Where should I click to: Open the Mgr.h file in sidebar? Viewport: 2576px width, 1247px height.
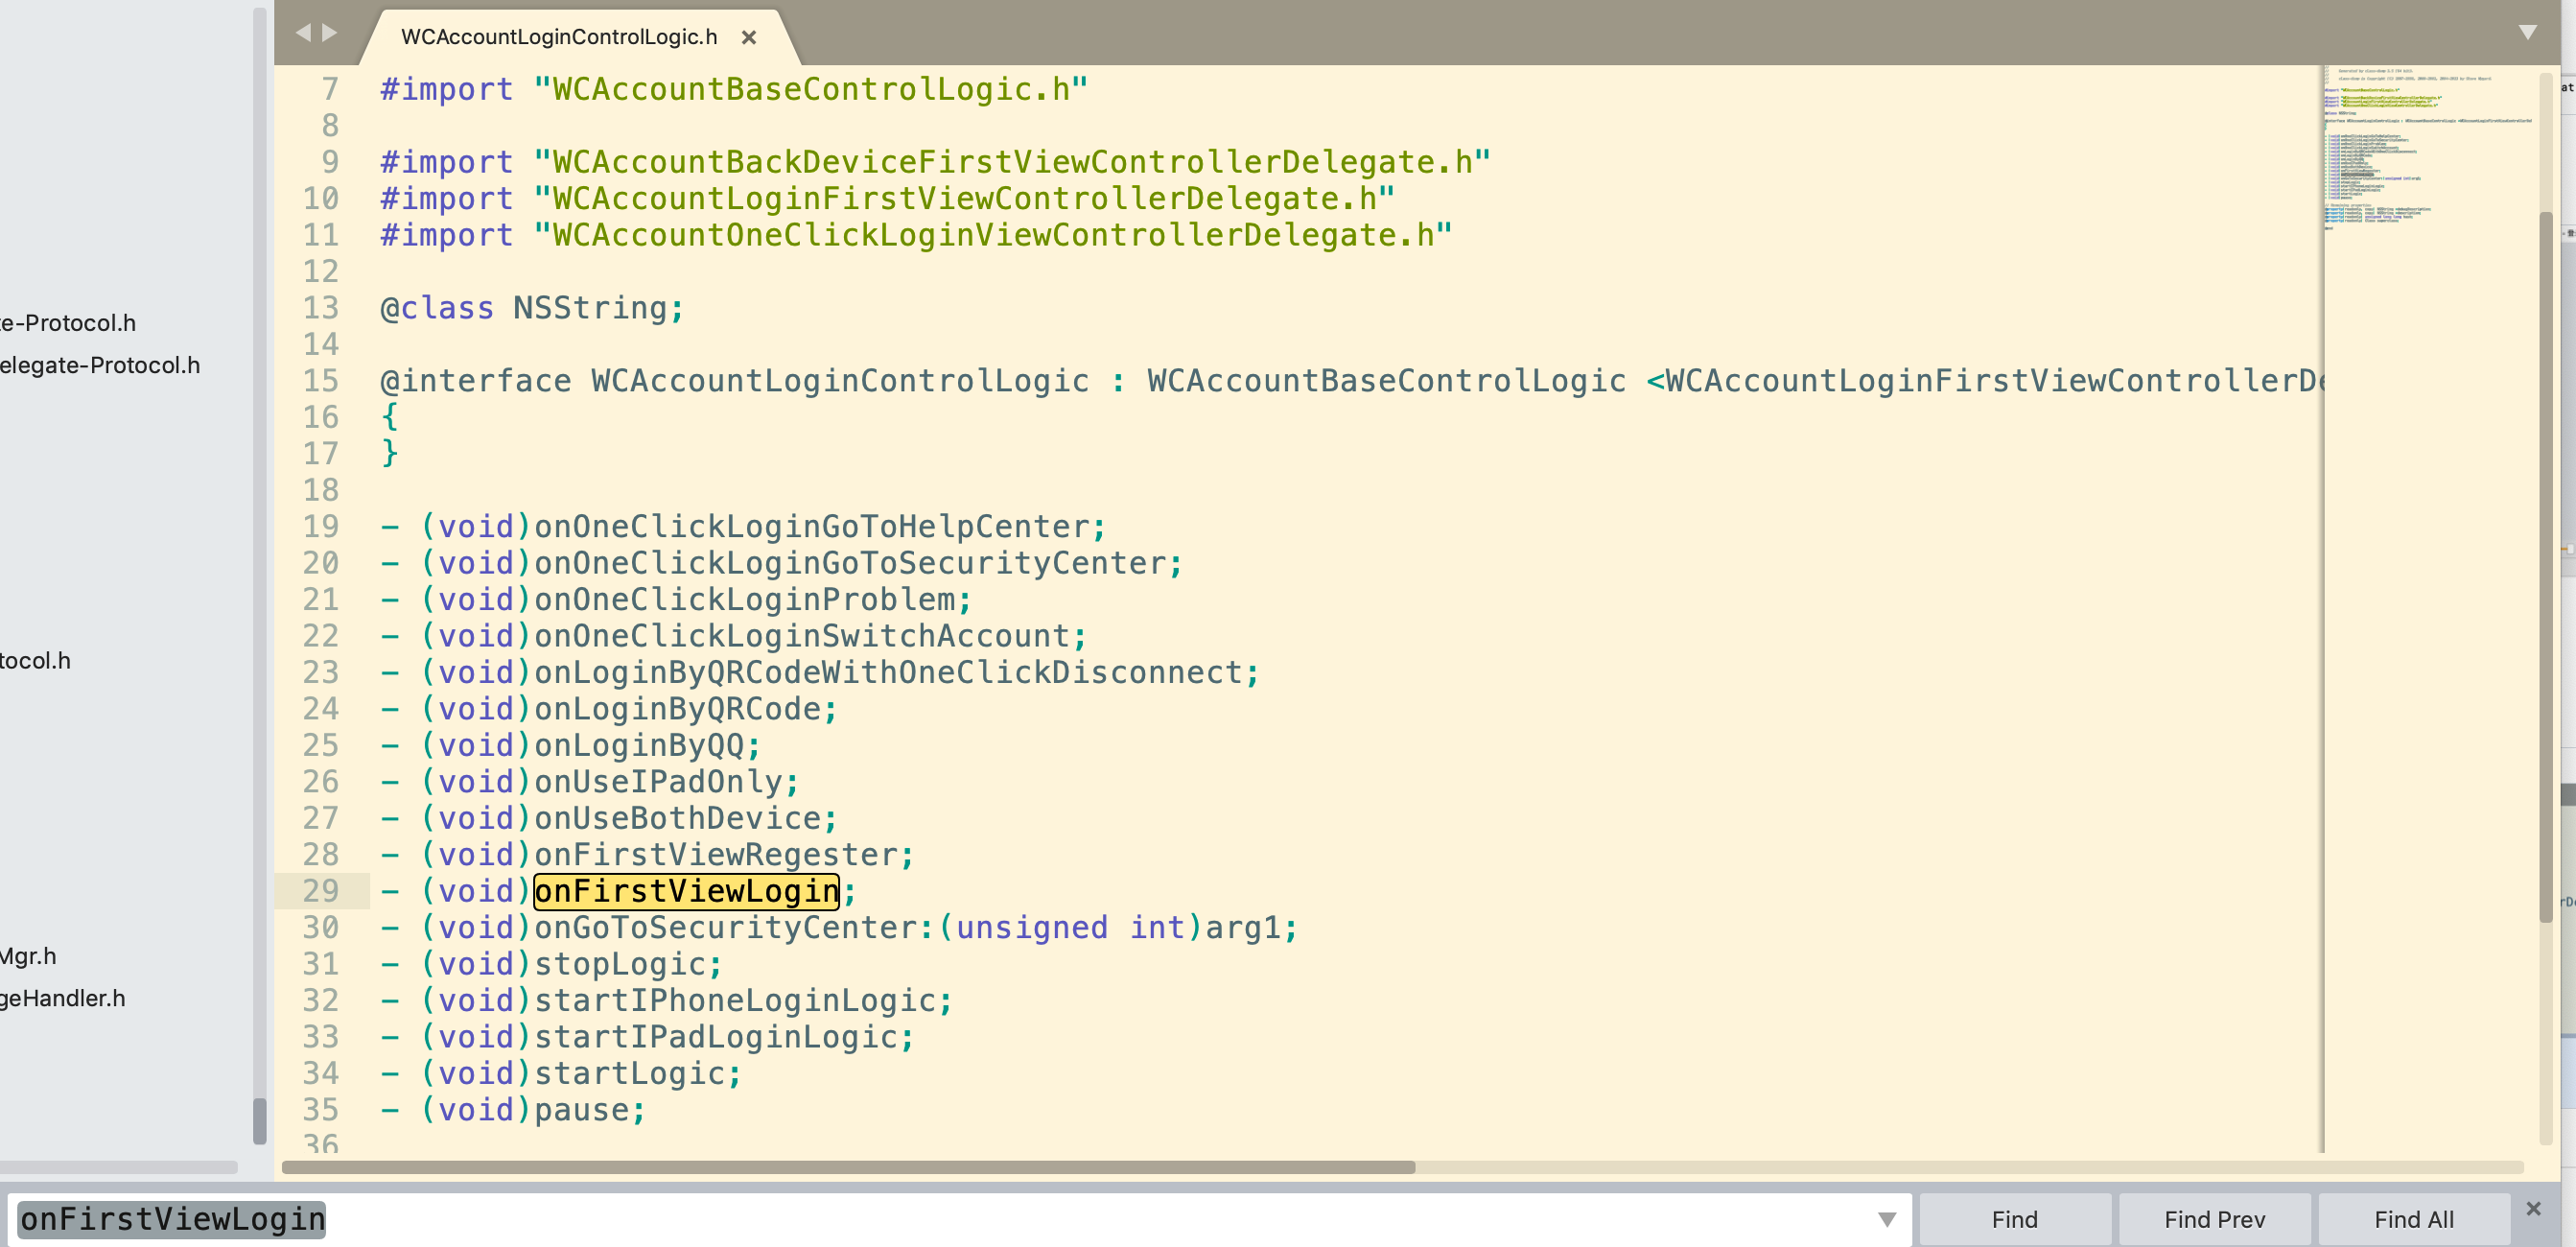pyautogui.click(x=28, y=956)
